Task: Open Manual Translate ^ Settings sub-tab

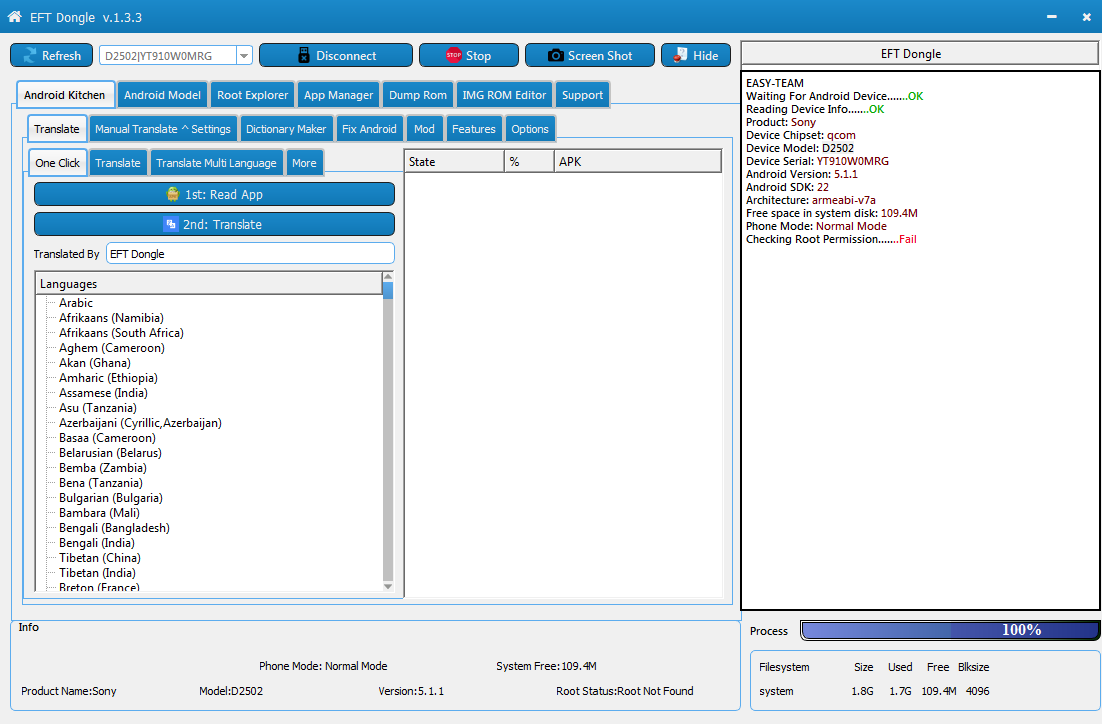Action: coord(162,129)
